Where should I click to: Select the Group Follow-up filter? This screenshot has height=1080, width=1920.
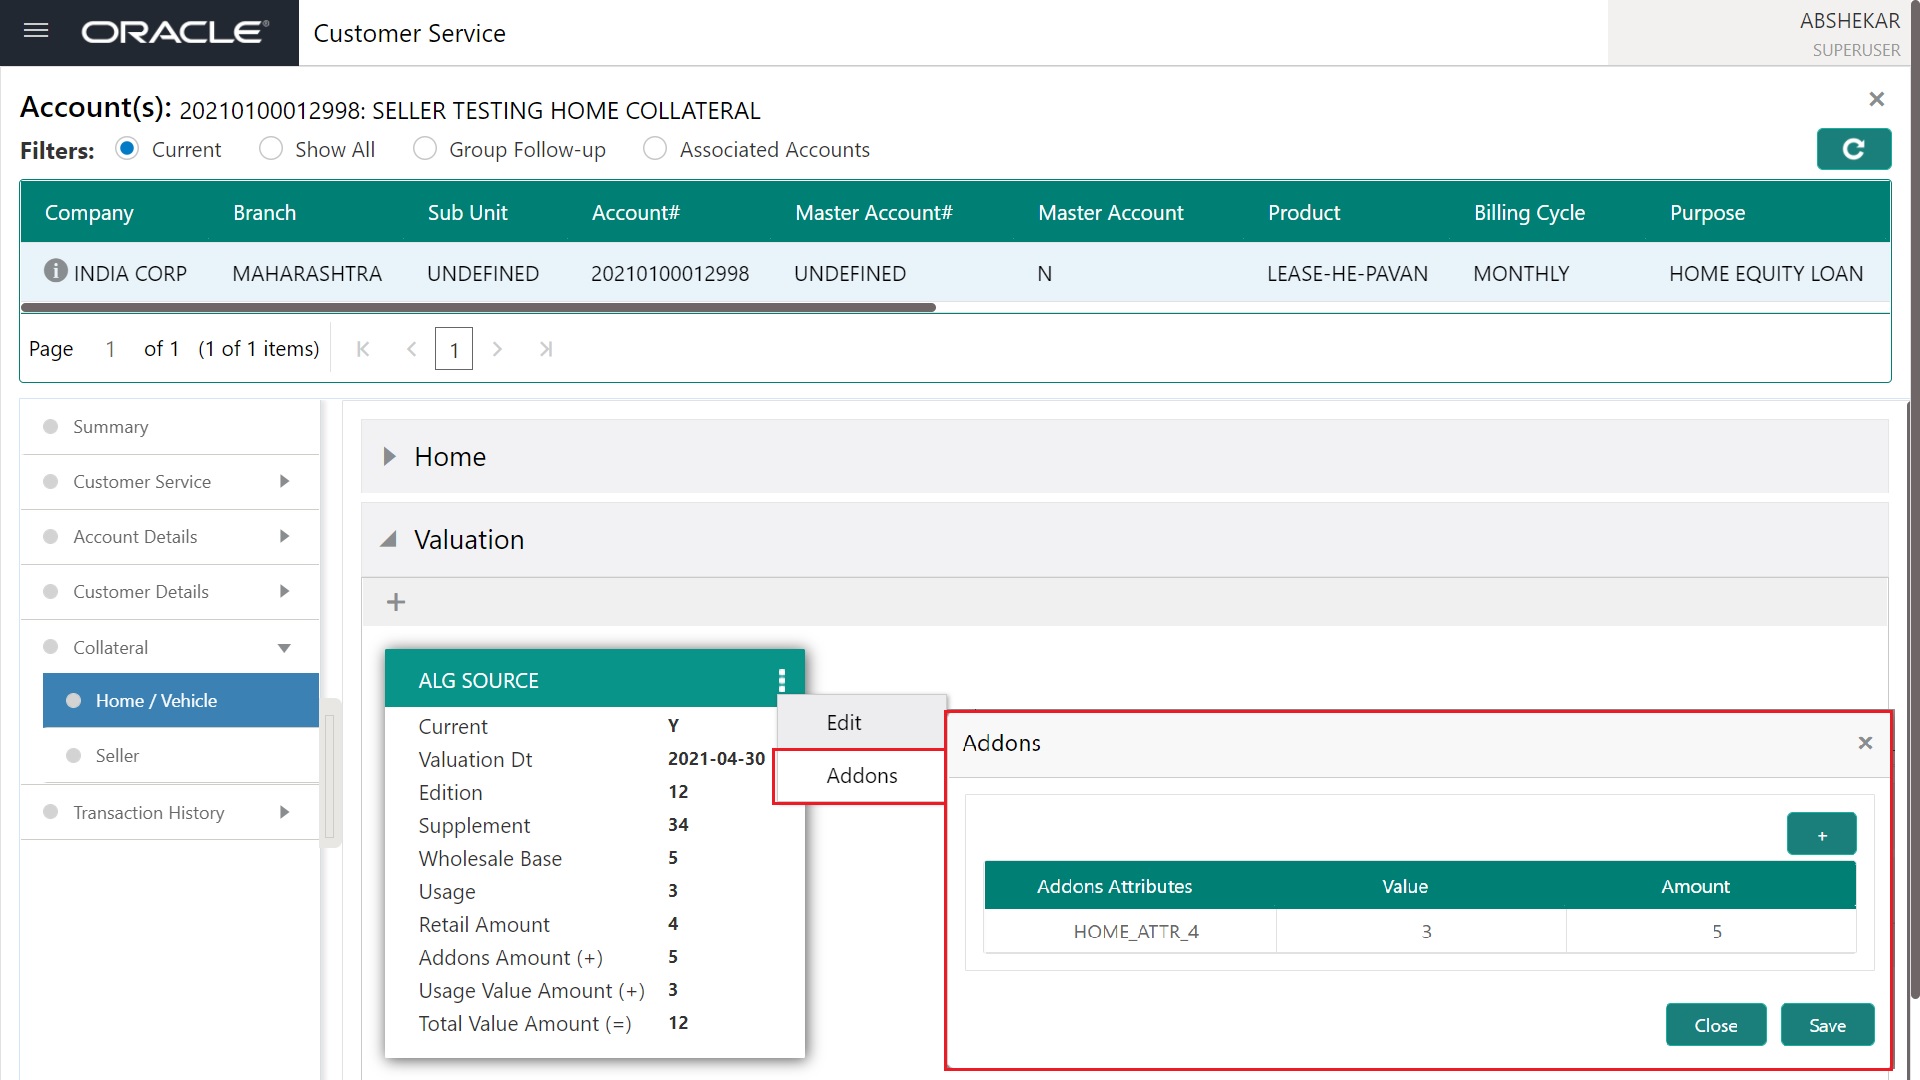point(424,149)
